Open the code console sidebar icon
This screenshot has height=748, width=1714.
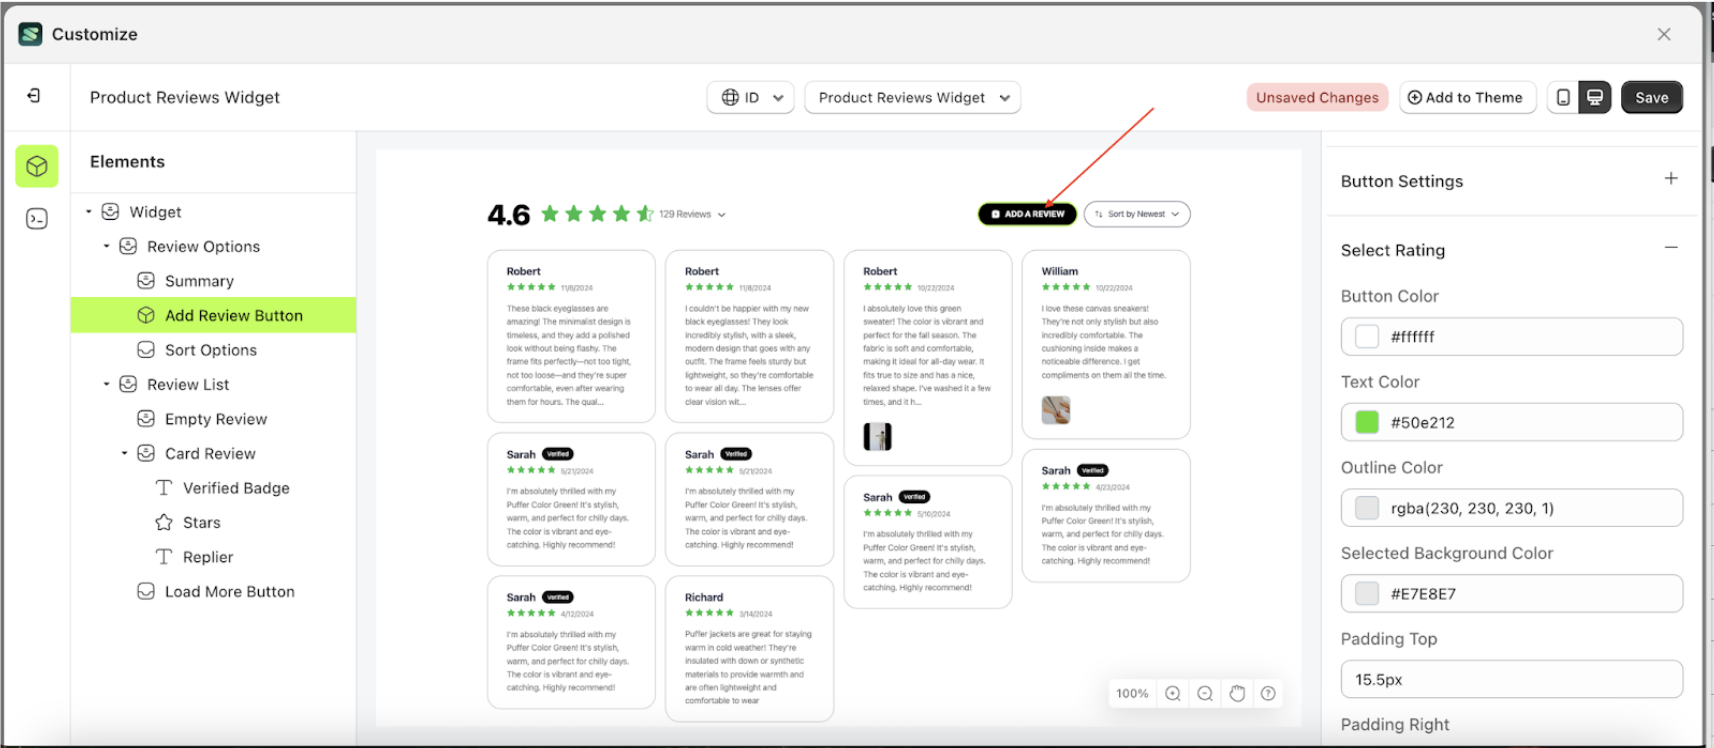tap(37, 219)
